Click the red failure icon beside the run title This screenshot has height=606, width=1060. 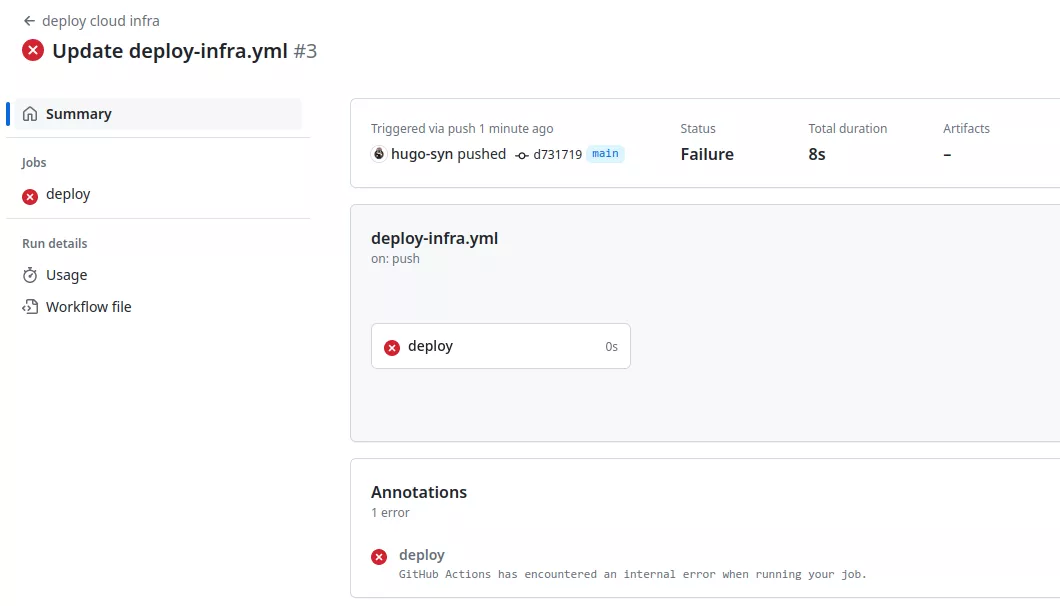pyautogui.click(x=32, y=51)
